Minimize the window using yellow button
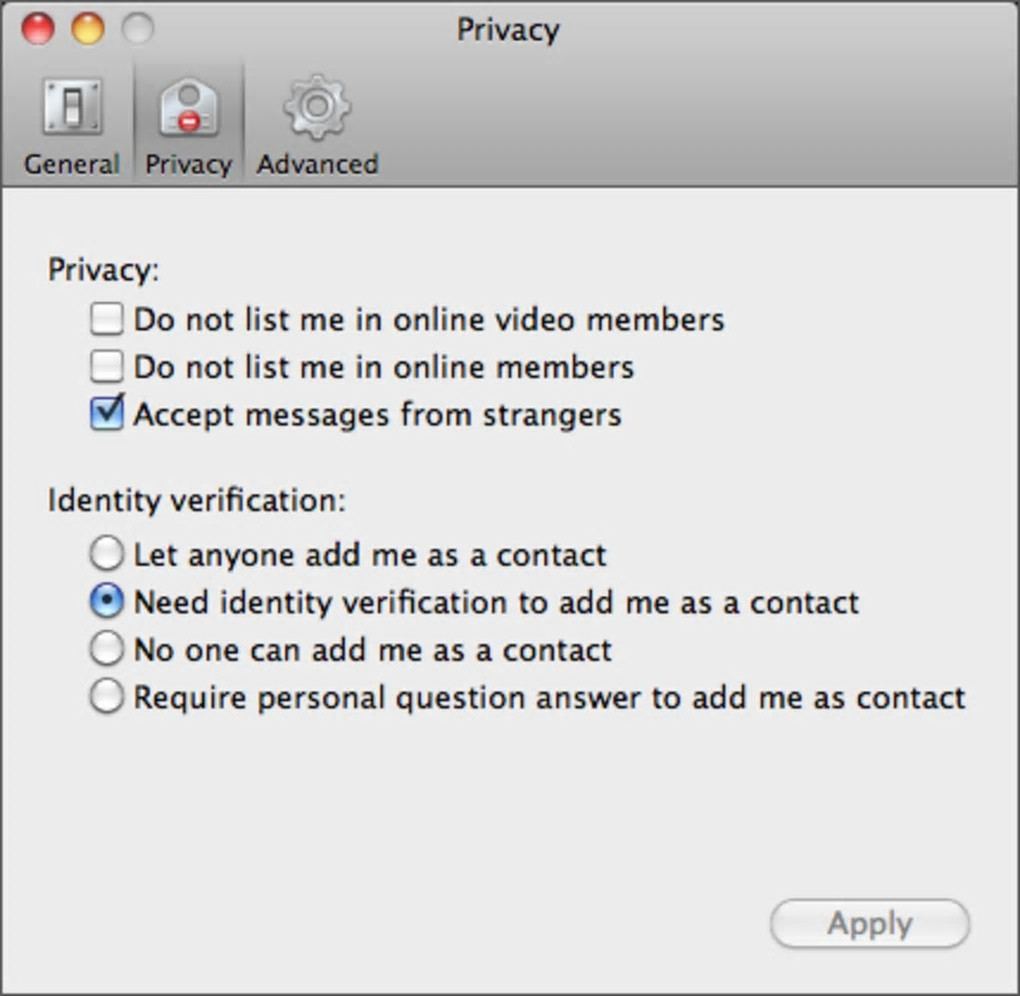The width and height of the screenshot is (1020, 996). click(88, 29)
